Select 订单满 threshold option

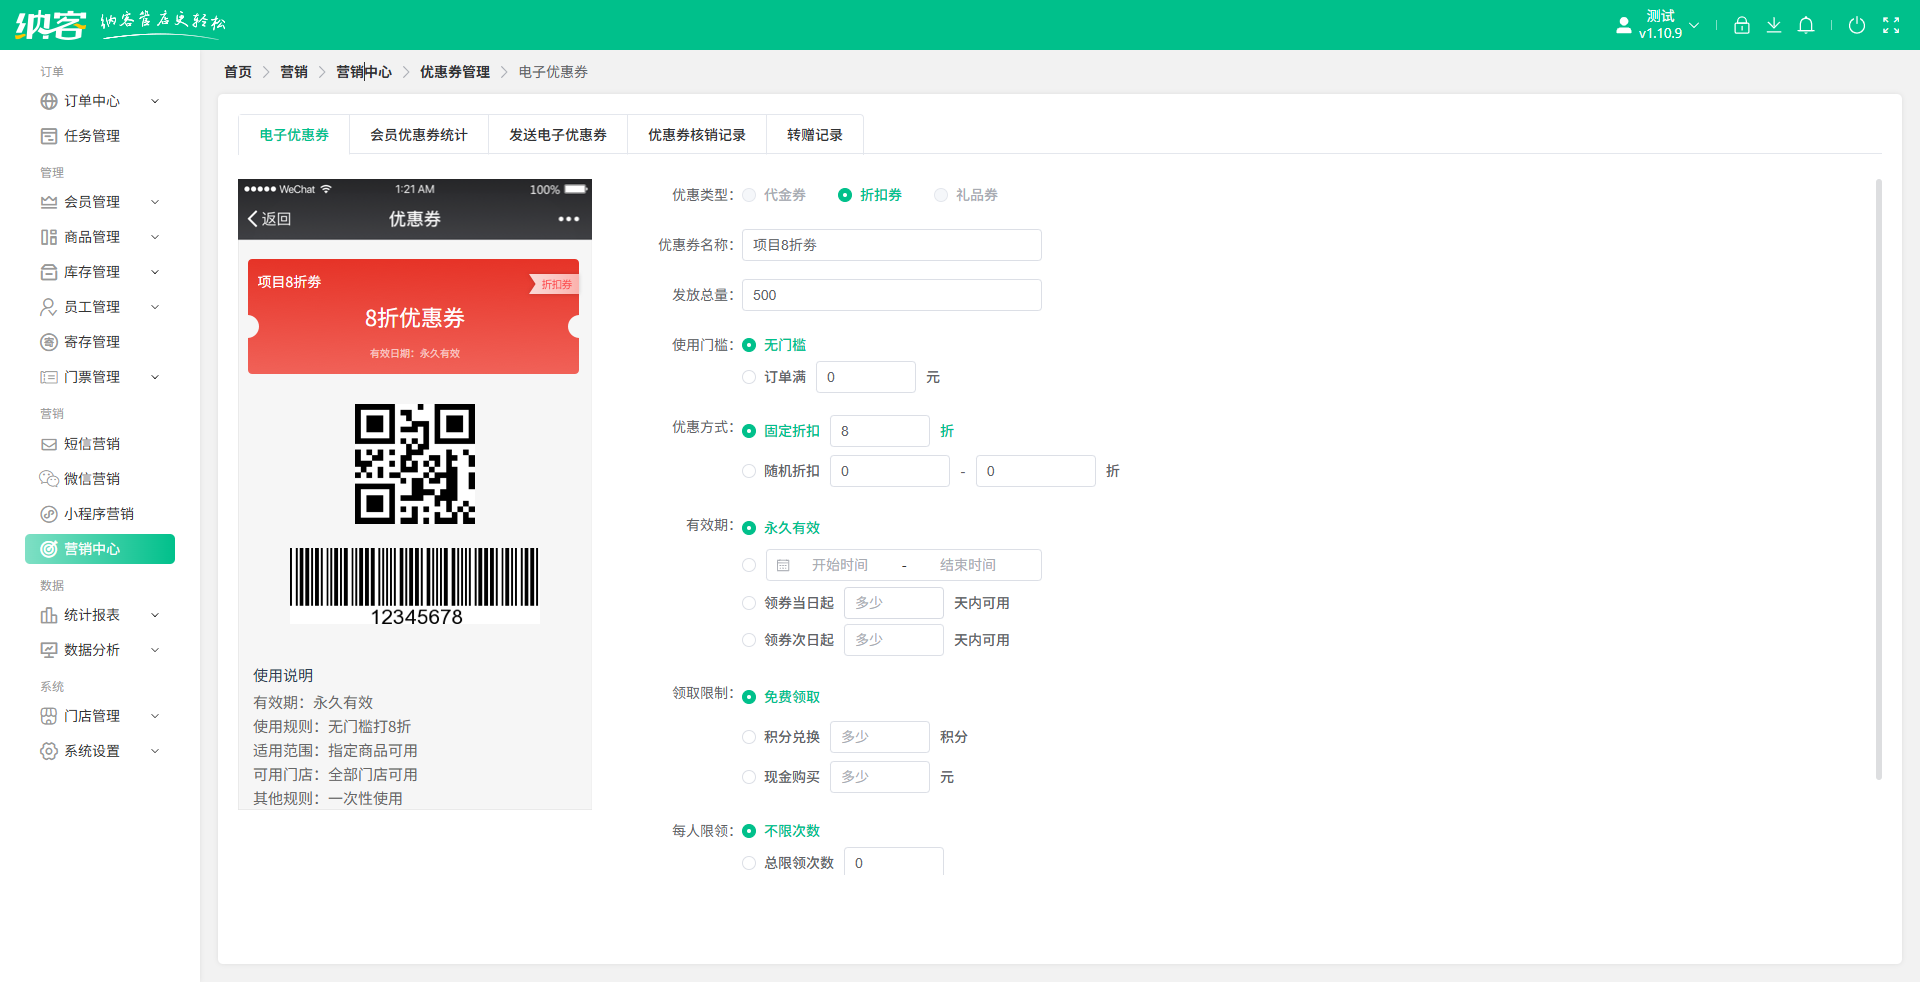[x=749, y=377]
